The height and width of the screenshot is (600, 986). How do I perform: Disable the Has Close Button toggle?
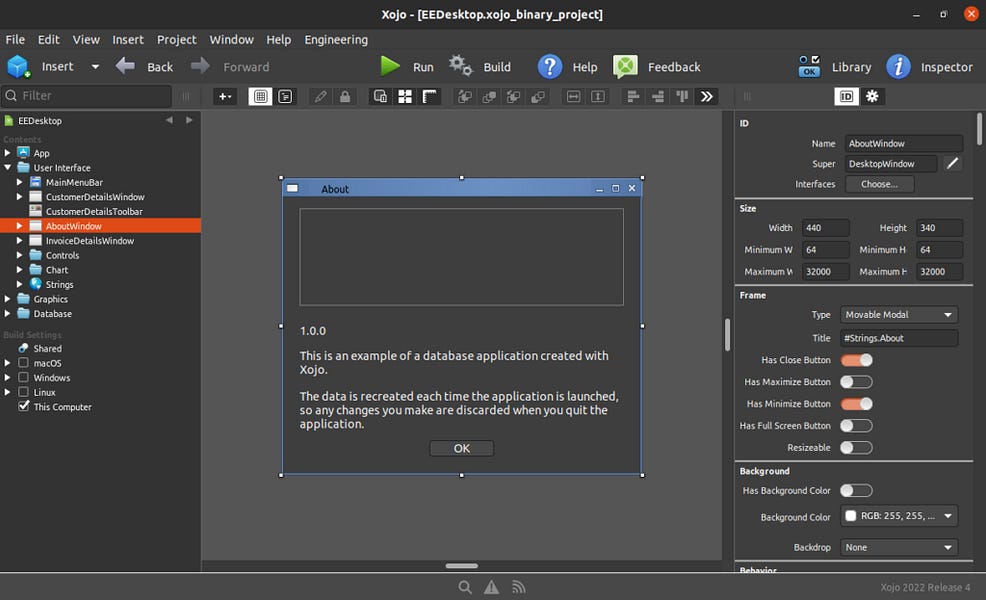click(856, 359)
